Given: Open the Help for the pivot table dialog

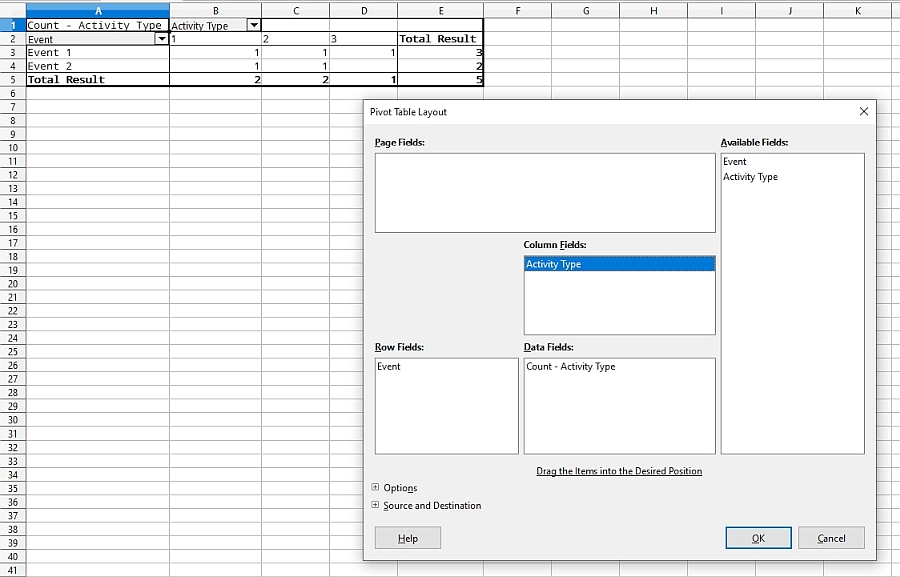Looking at the screenshot, I should pyautogui.click(x=407, y=537).
